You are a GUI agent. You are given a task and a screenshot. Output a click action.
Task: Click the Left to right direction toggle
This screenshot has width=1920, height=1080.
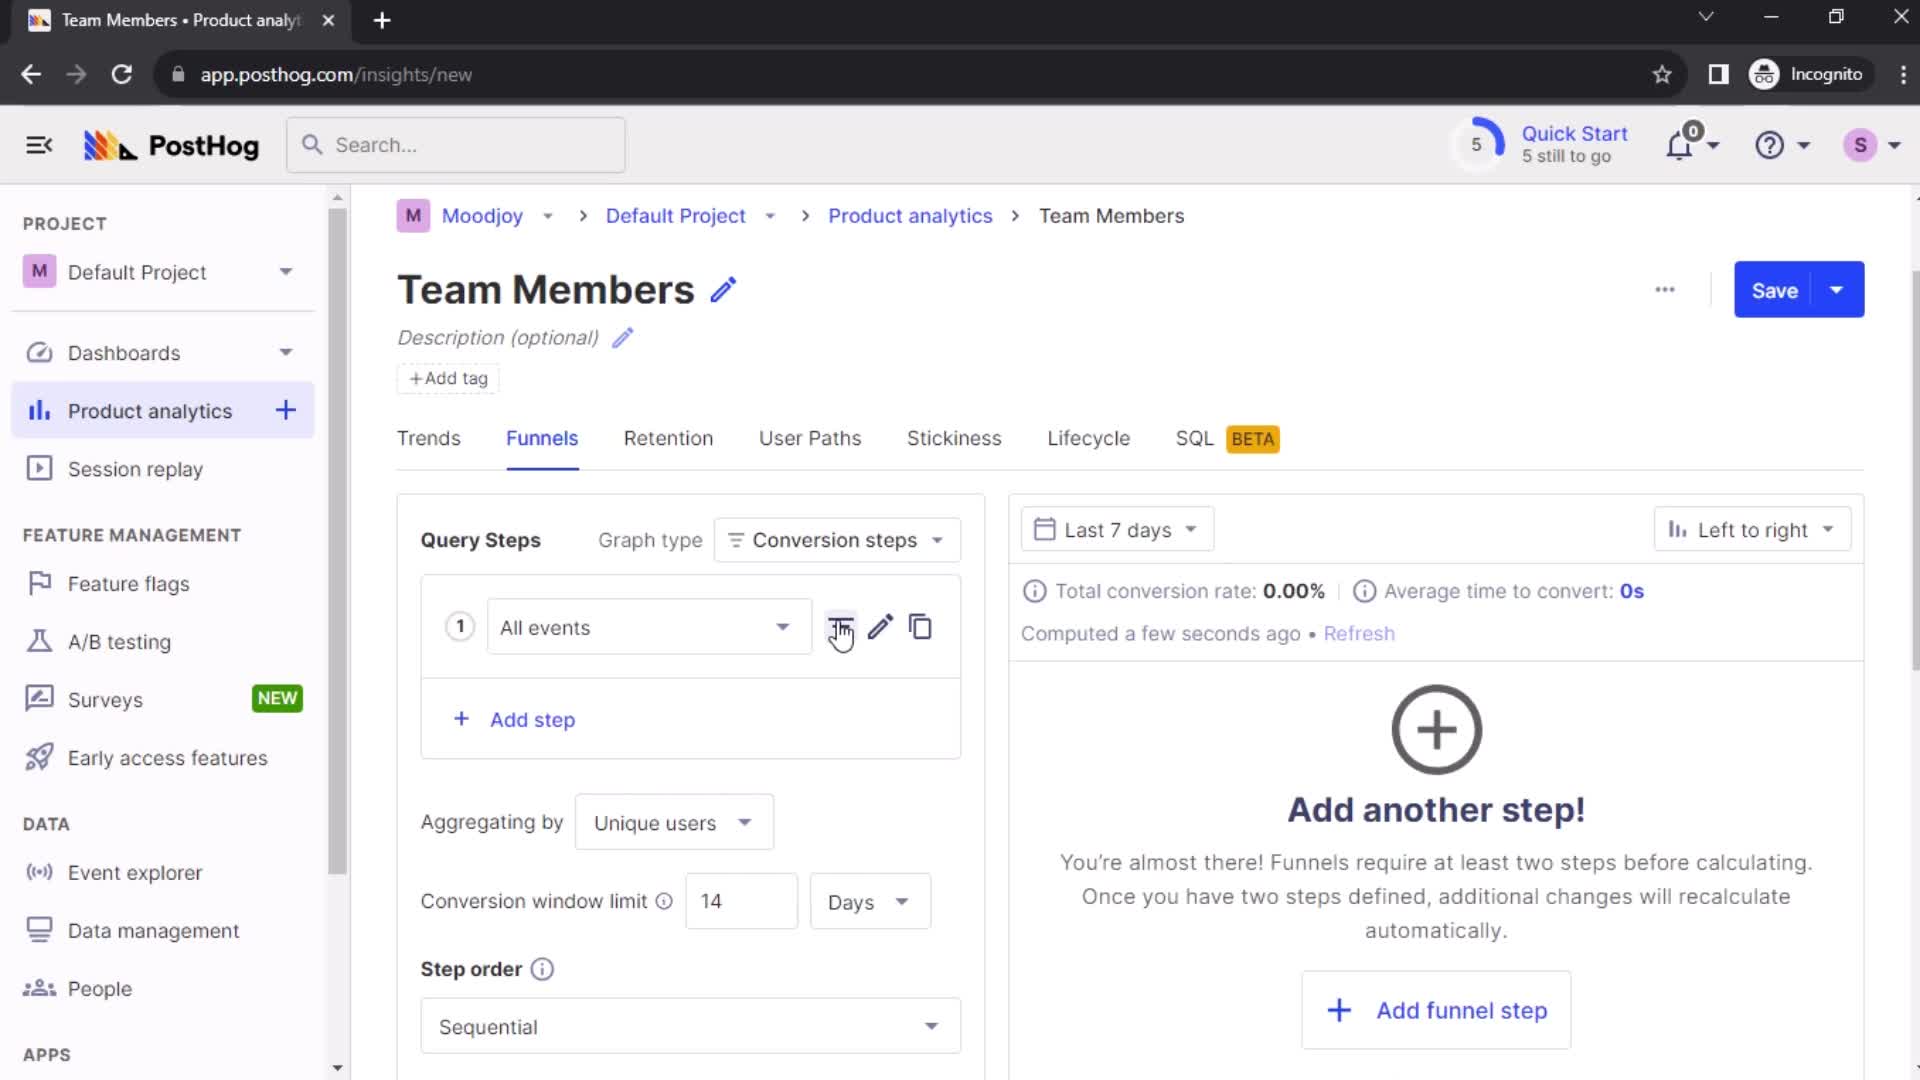(1750, 529)
